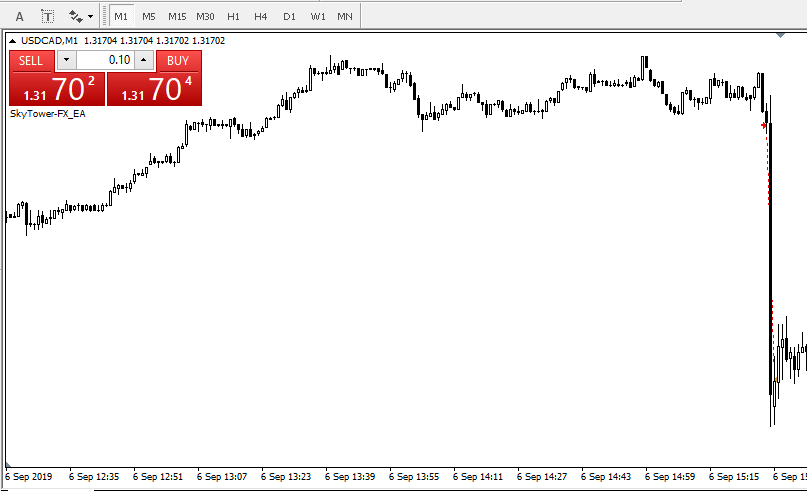Select the text label T tool
This screenshot has height=491, width=807.
click(x=47, y=16)
